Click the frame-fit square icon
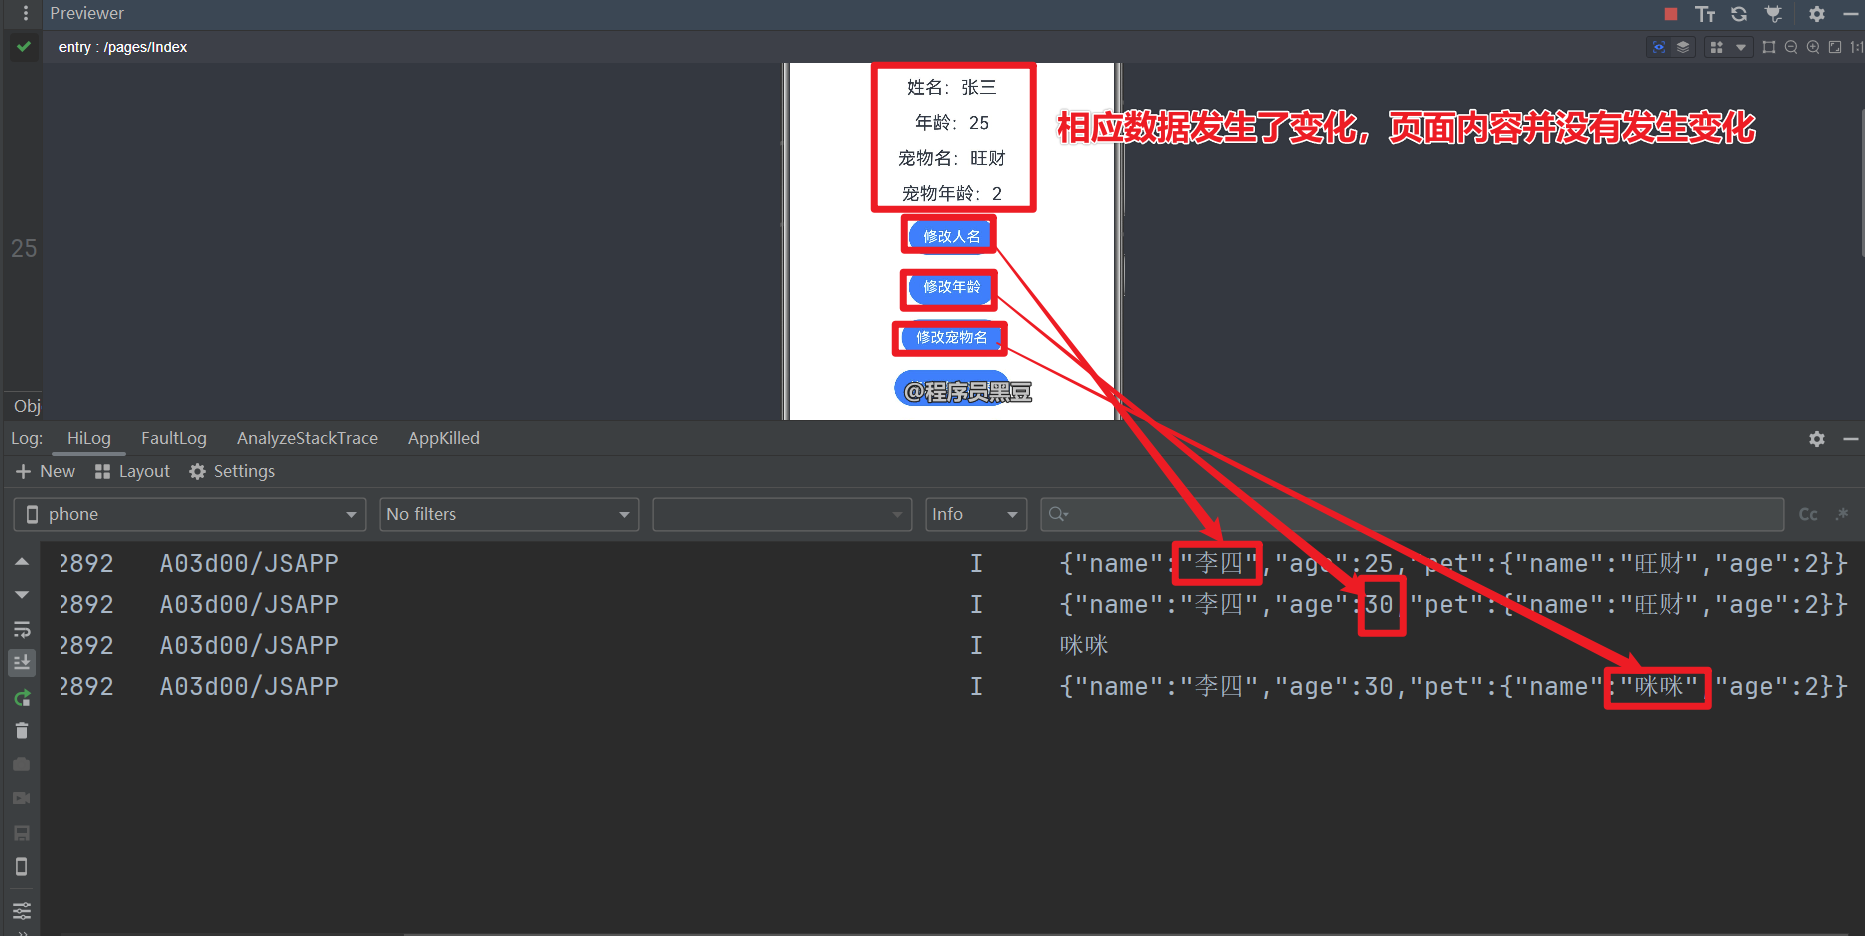 (1769, 47)
